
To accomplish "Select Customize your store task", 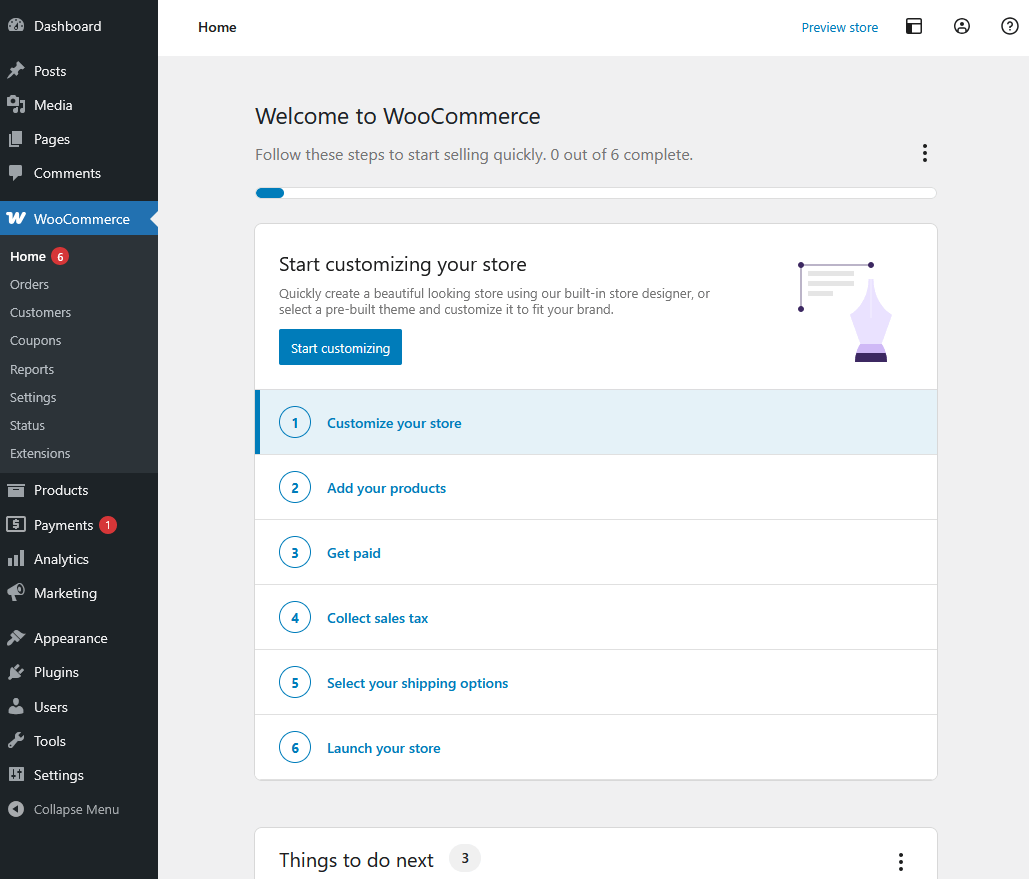I will click(596, 422).
